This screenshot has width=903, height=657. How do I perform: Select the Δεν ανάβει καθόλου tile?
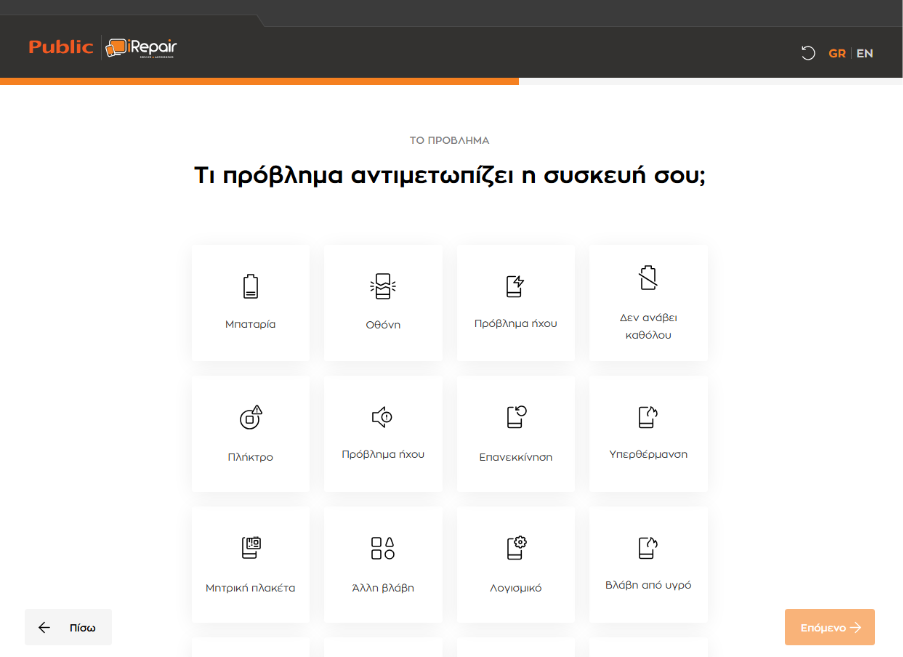click(648, 302)
